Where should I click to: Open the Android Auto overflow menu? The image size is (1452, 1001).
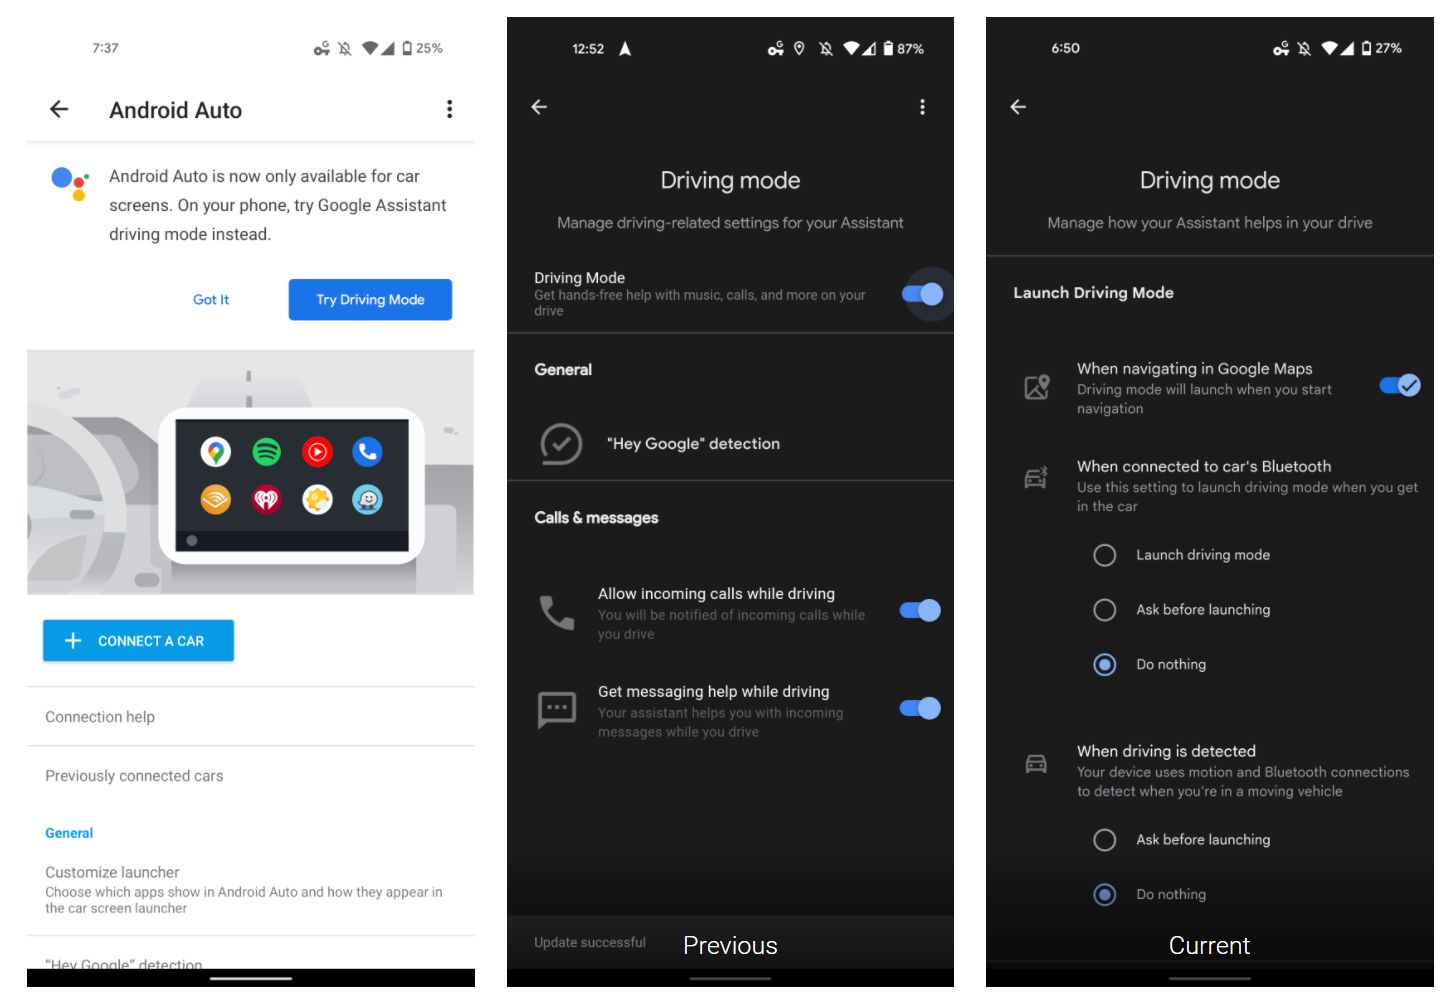pos(449,109)
